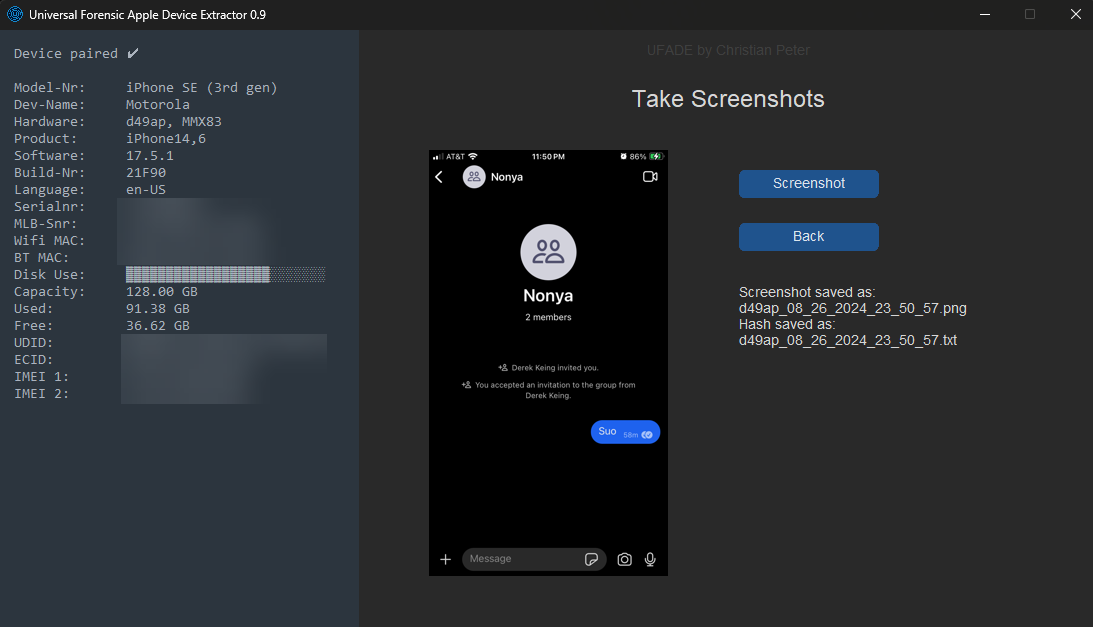Image resolution: width=1093 pixels, height=627 pixels.
Task: Click the saved hash .txt filename
Action: (x=847, y=340)
